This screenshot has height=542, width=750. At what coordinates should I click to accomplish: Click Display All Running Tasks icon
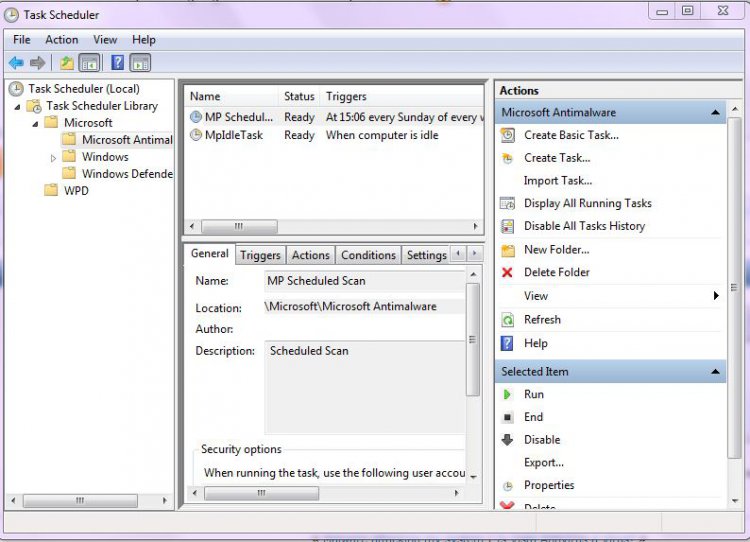click(507, 203)
